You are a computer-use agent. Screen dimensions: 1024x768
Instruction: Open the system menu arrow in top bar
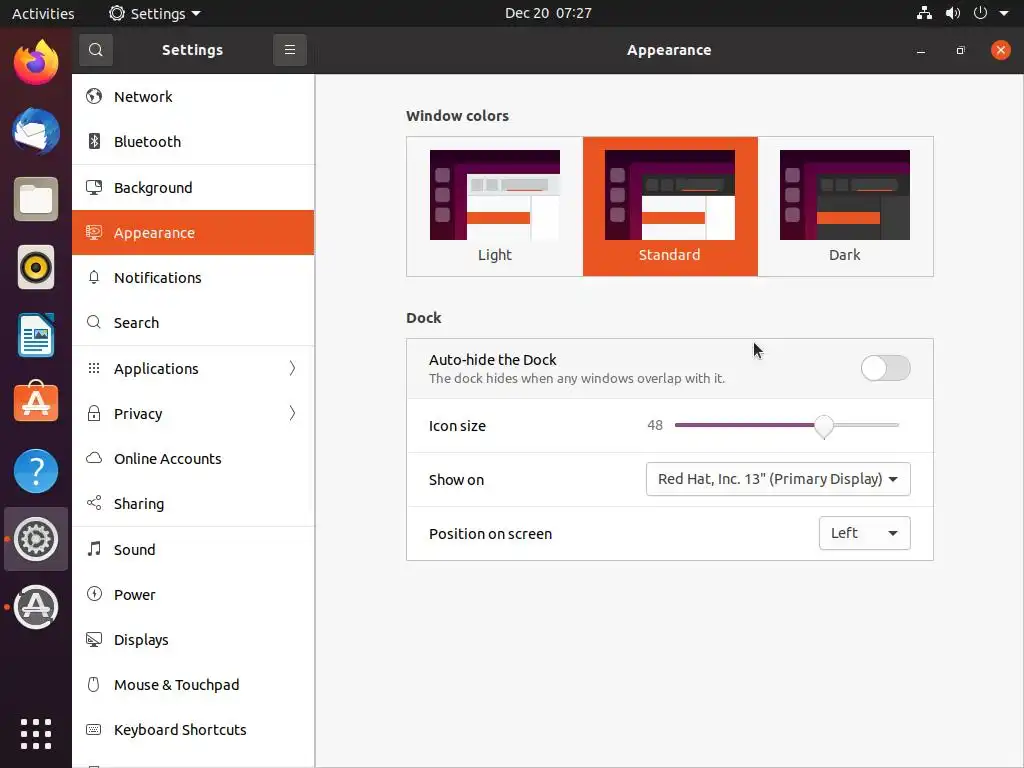(x=1004, y=13)
